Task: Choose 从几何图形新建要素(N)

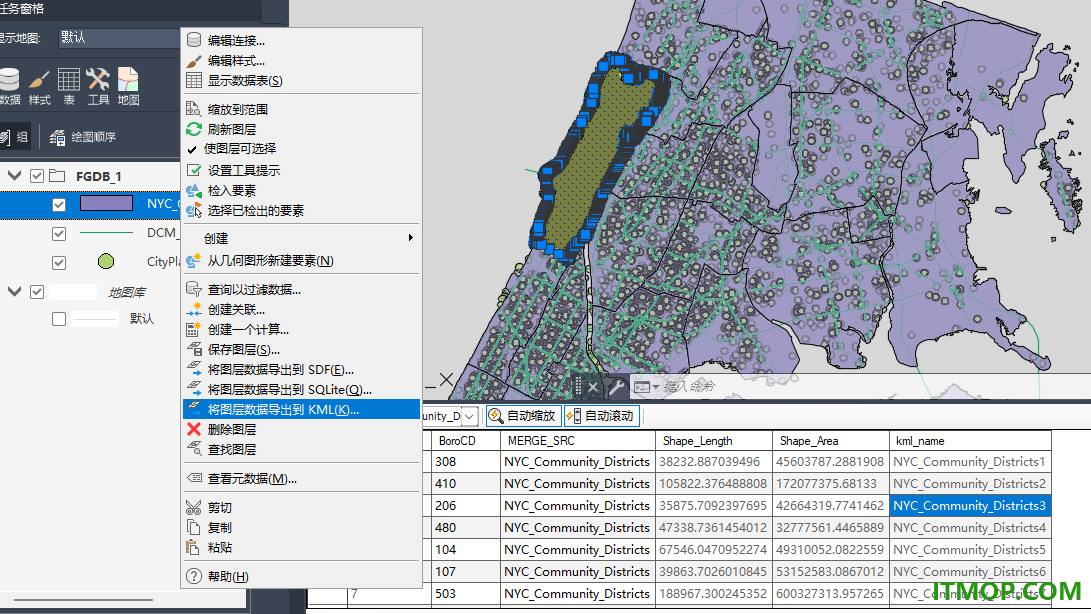Action: [301, 260]
